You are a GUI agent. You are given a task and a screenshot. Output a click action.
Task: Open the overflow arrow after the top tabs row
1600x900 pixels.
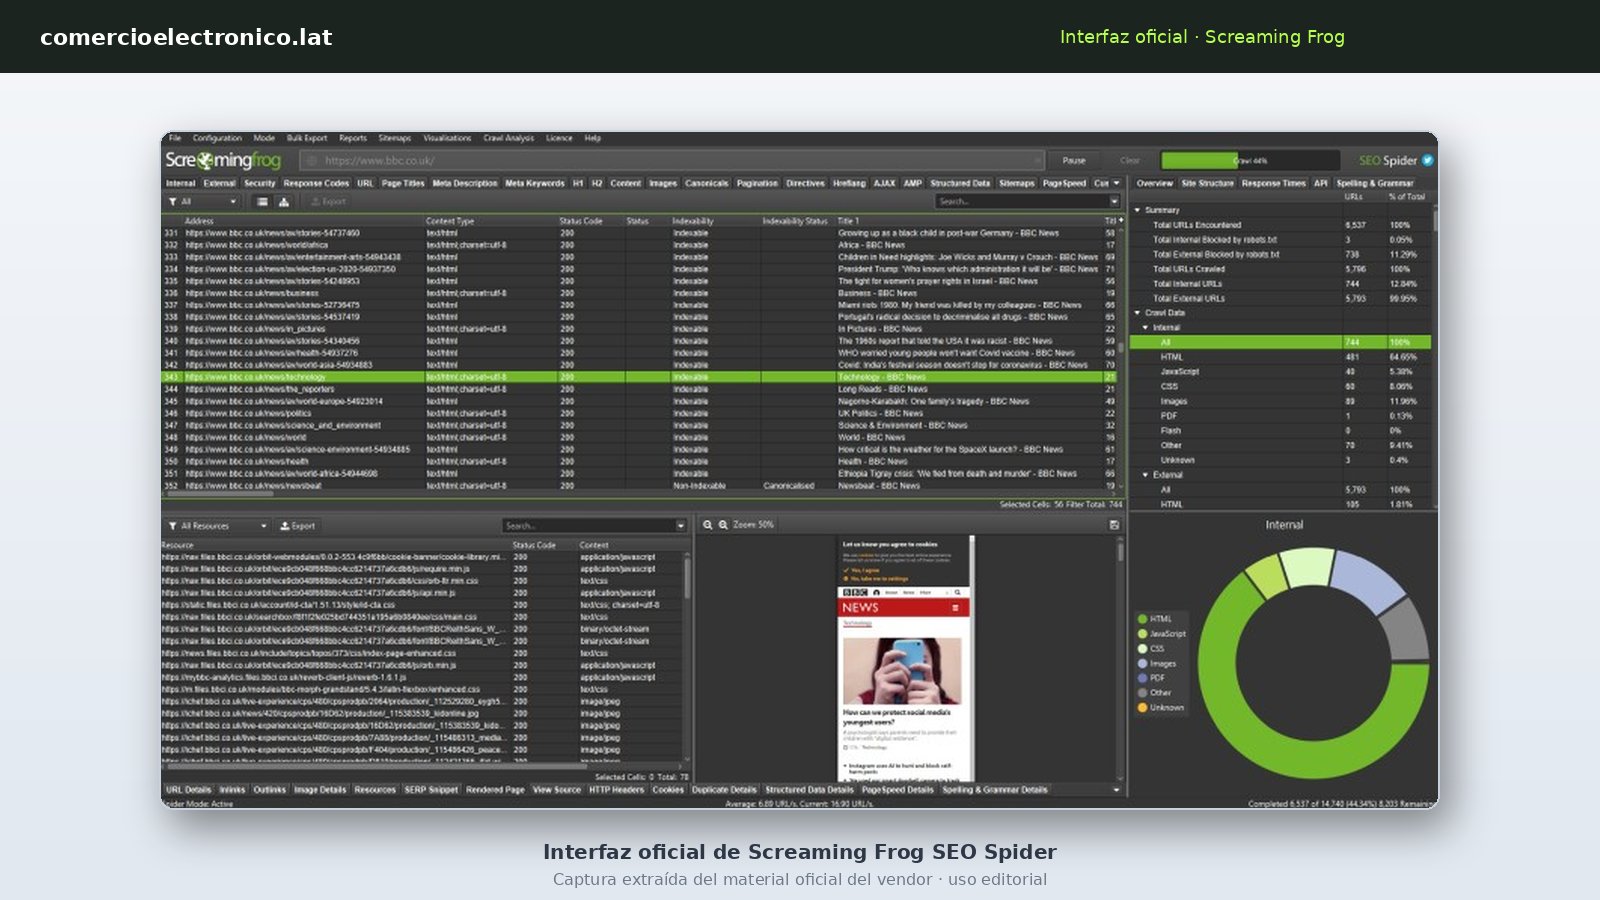tap(1117, 183)
